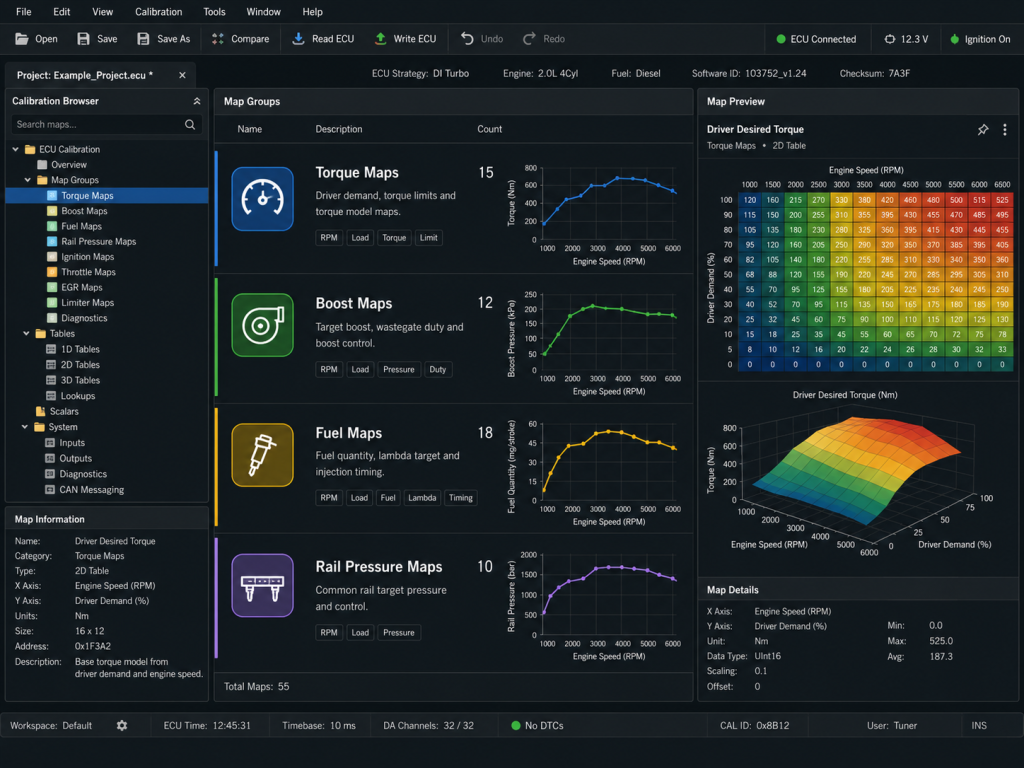
Task: Open the Calibration menu
Action: click(159, 12)
